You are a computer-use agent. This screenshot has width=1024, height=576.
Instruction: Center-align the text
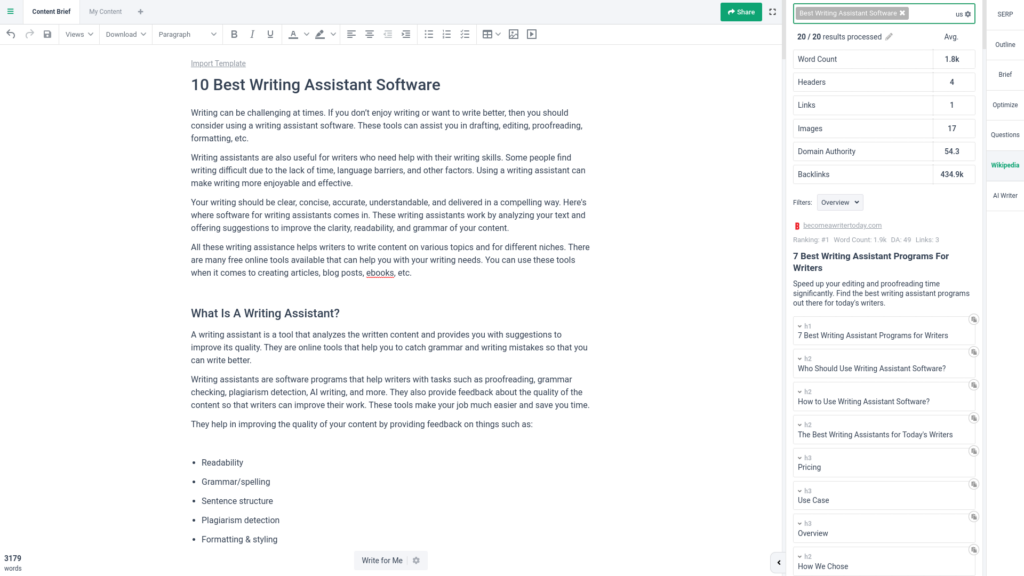coord(370,34)
